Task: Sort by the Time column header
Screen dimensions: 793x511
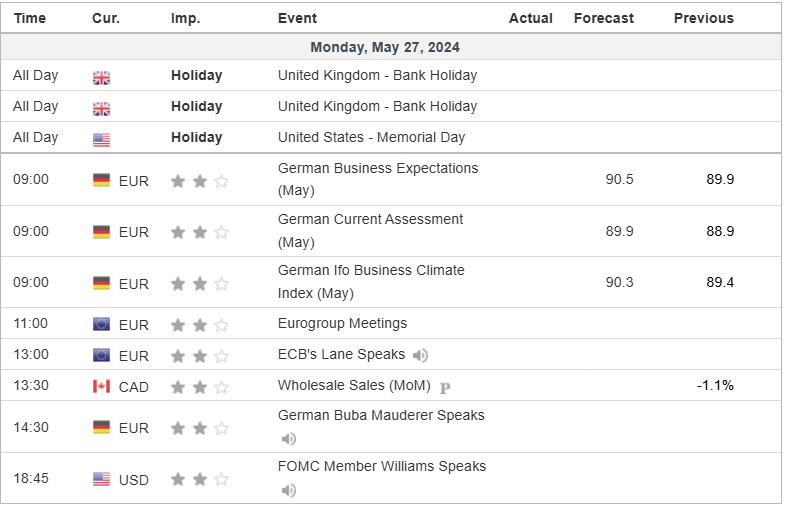Action: point(30,18)
